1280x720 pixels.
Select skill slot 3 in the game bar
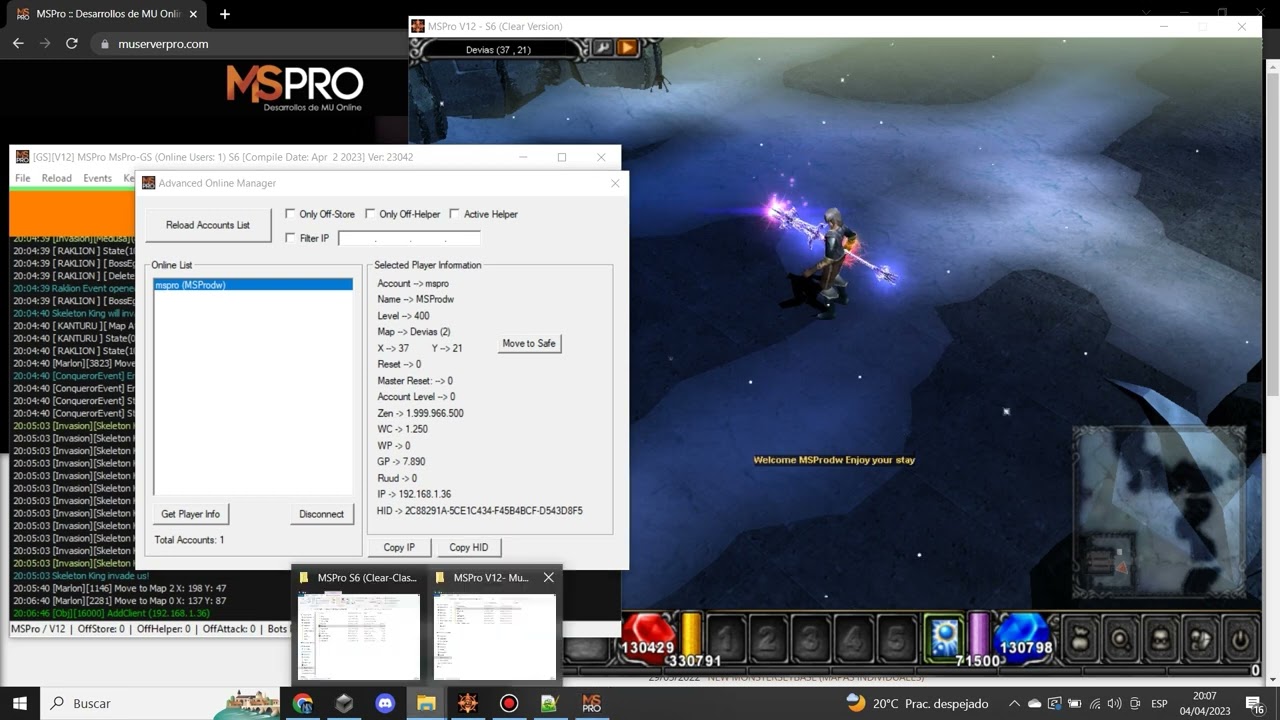click(812, 639)
